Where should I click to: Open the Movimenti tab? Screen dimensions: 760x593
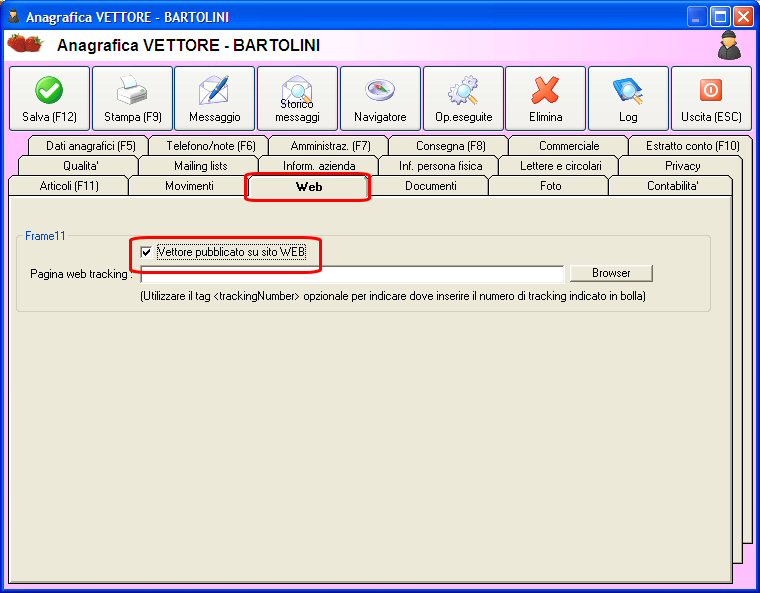tap(189, 186)
